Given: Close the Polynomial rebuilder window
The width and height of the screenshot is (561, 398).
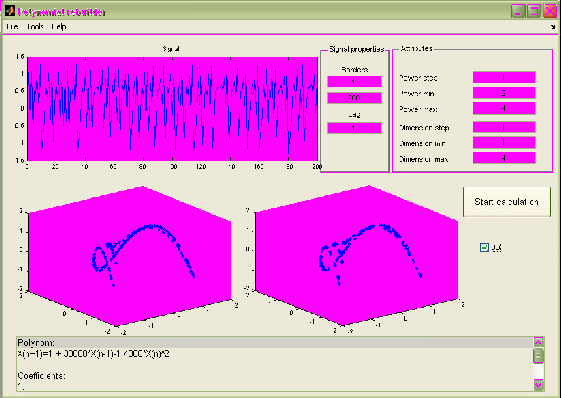Looking at the screenshot, I should [x=549, y=11].
